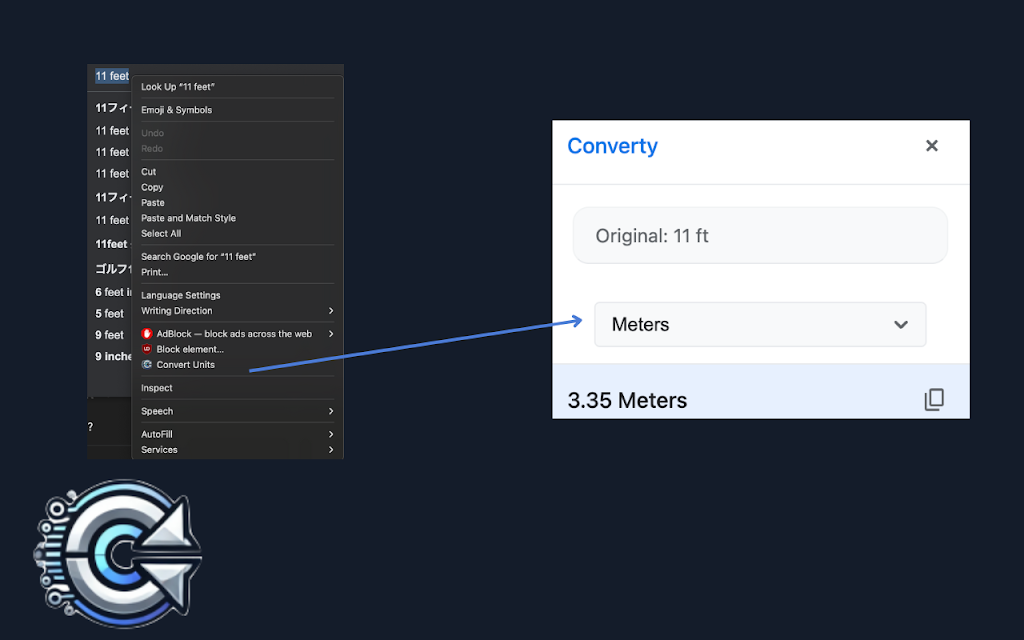Close the Converty popup
The image size is (1024, 640).
(932, 146)
